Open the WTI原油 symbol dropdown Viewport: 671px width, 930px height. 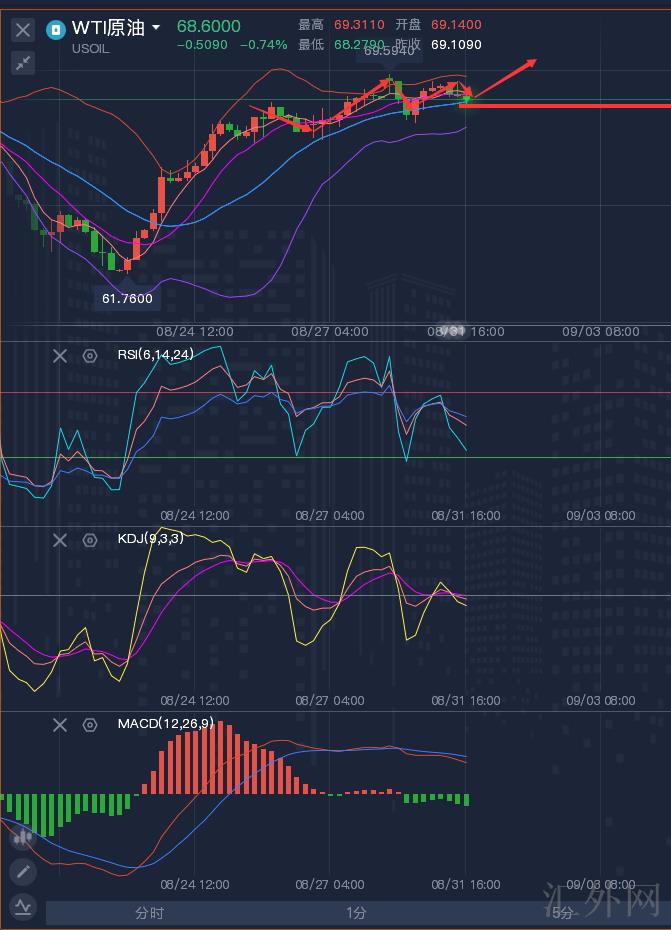click(x=156, y=29)
